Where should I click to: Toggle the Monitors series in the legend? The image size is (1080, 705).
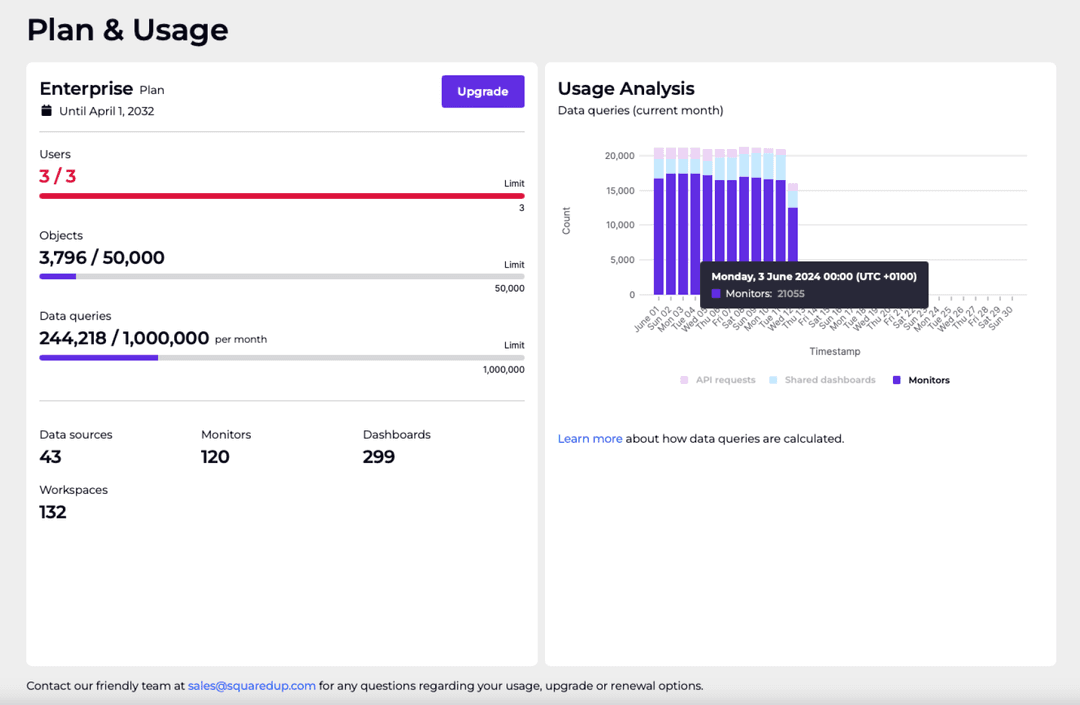pos(920,380)
